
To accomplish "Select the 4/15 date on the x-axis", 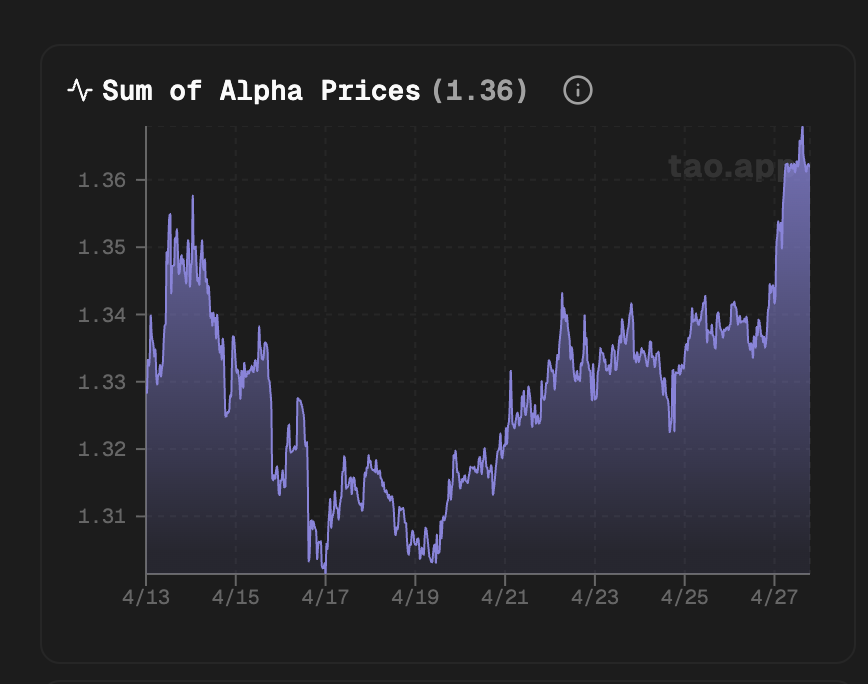I will click(x=236, y=597).
